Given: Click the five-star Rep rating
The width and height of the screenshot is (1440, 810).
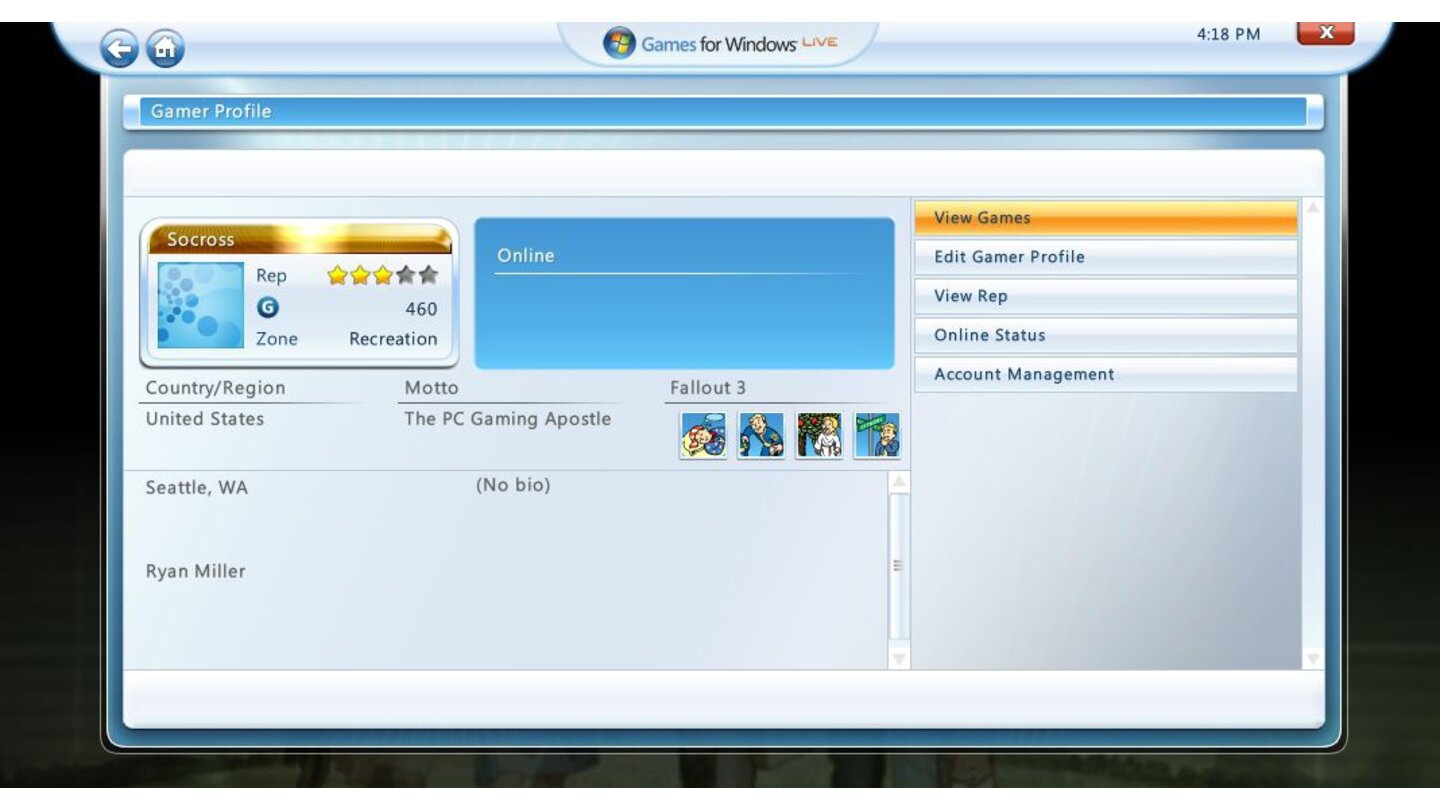Looking at the screenshot, I should tap(382, 275).
